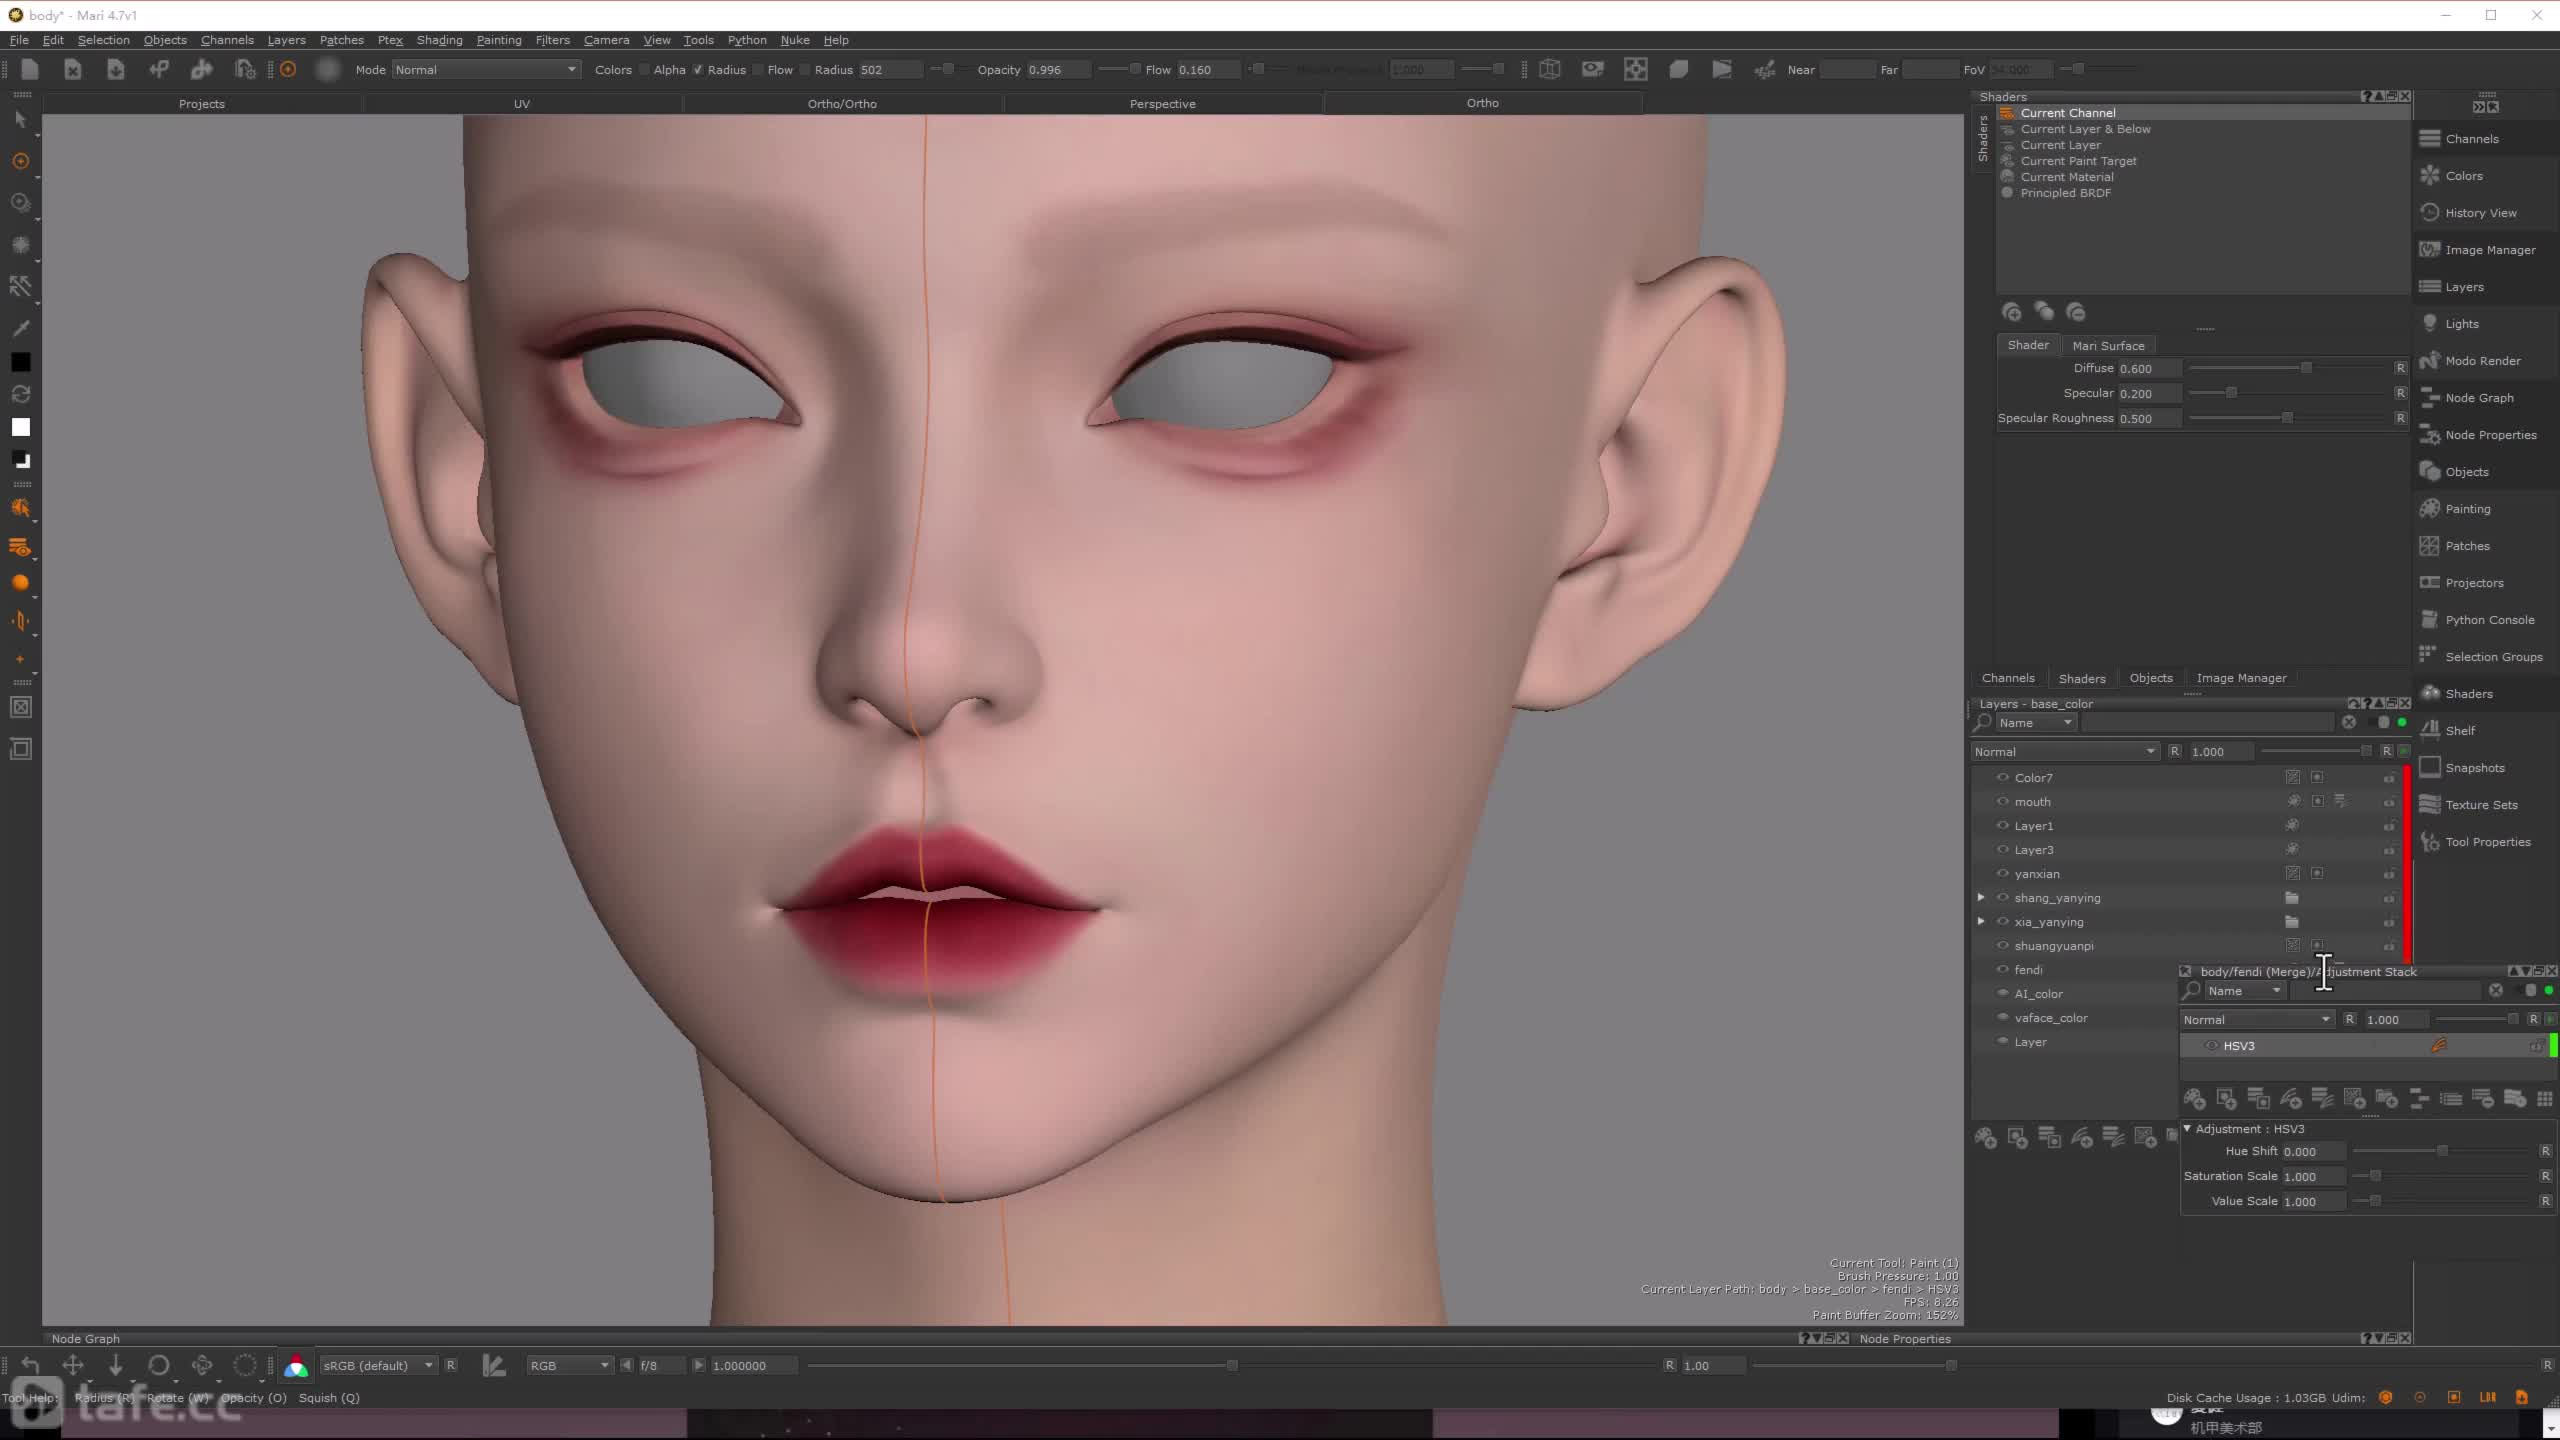Open Selection Groups palette

pos(2480,657)
